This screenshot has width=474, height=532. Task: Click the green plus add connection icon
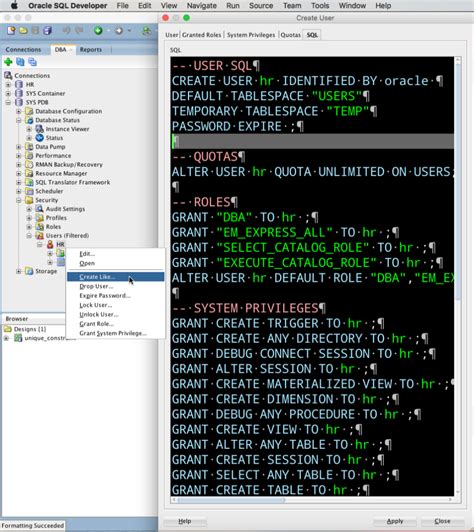[8, 62]
